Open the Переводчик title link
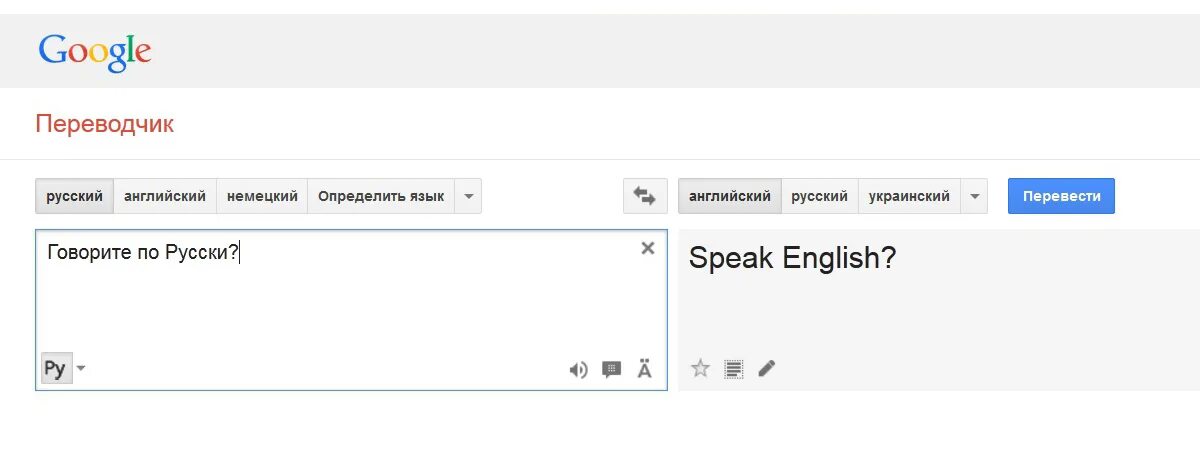The width and height of the screenshot is (1200, 450). pos(104,124)
